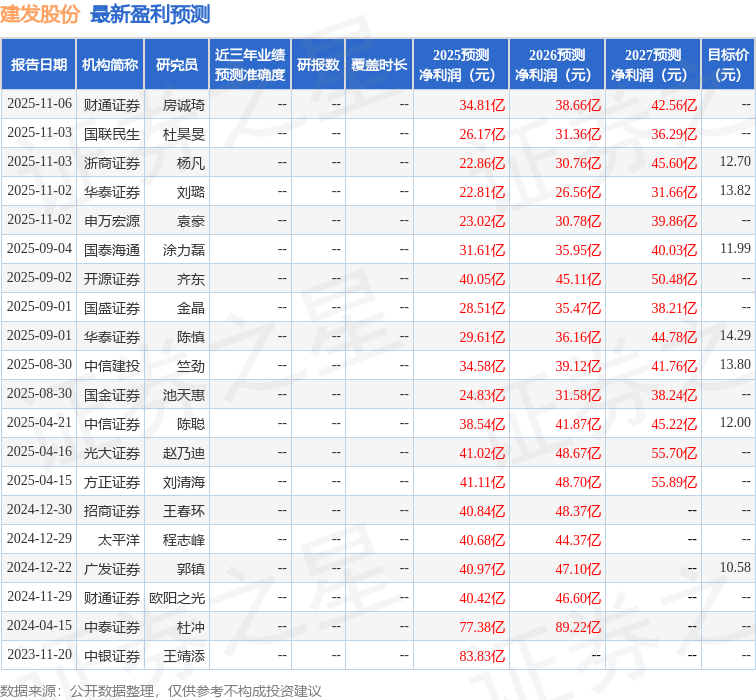Click the 55.70亿 forecast value
The width and height of the screenshot is (756, 700).
(x=674, y=453)
